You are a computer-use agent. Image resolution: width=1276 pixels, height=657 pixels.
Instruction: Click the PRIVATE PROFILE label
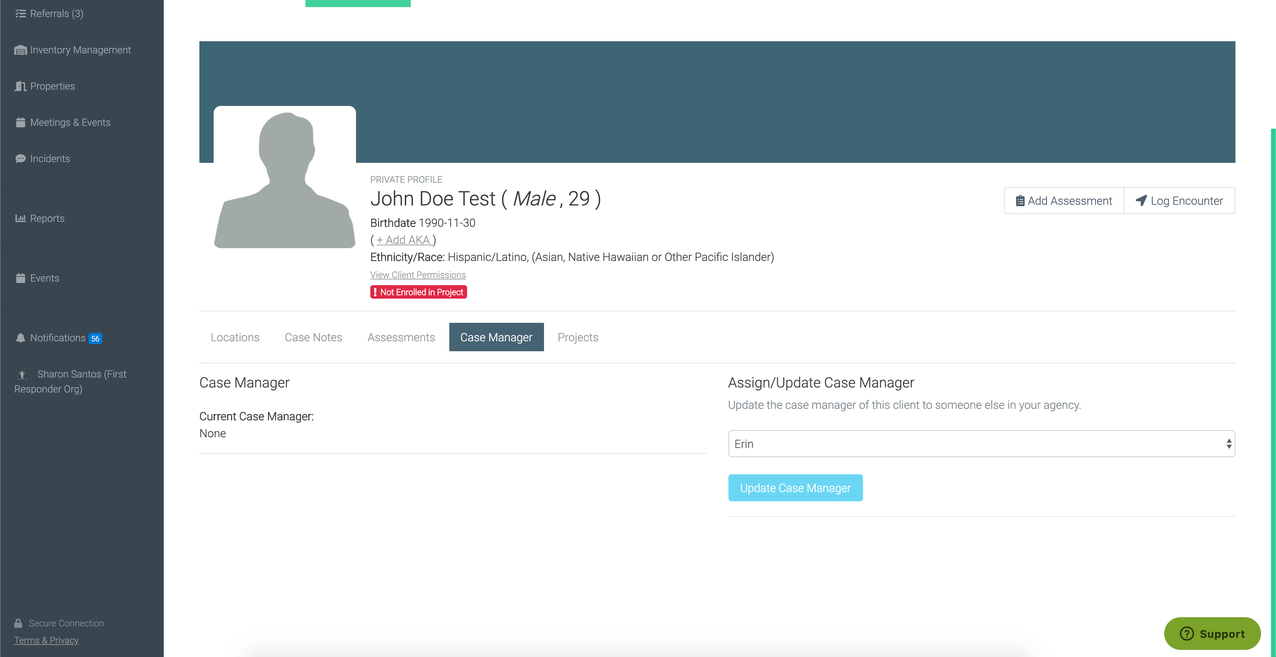pos(406,180)
